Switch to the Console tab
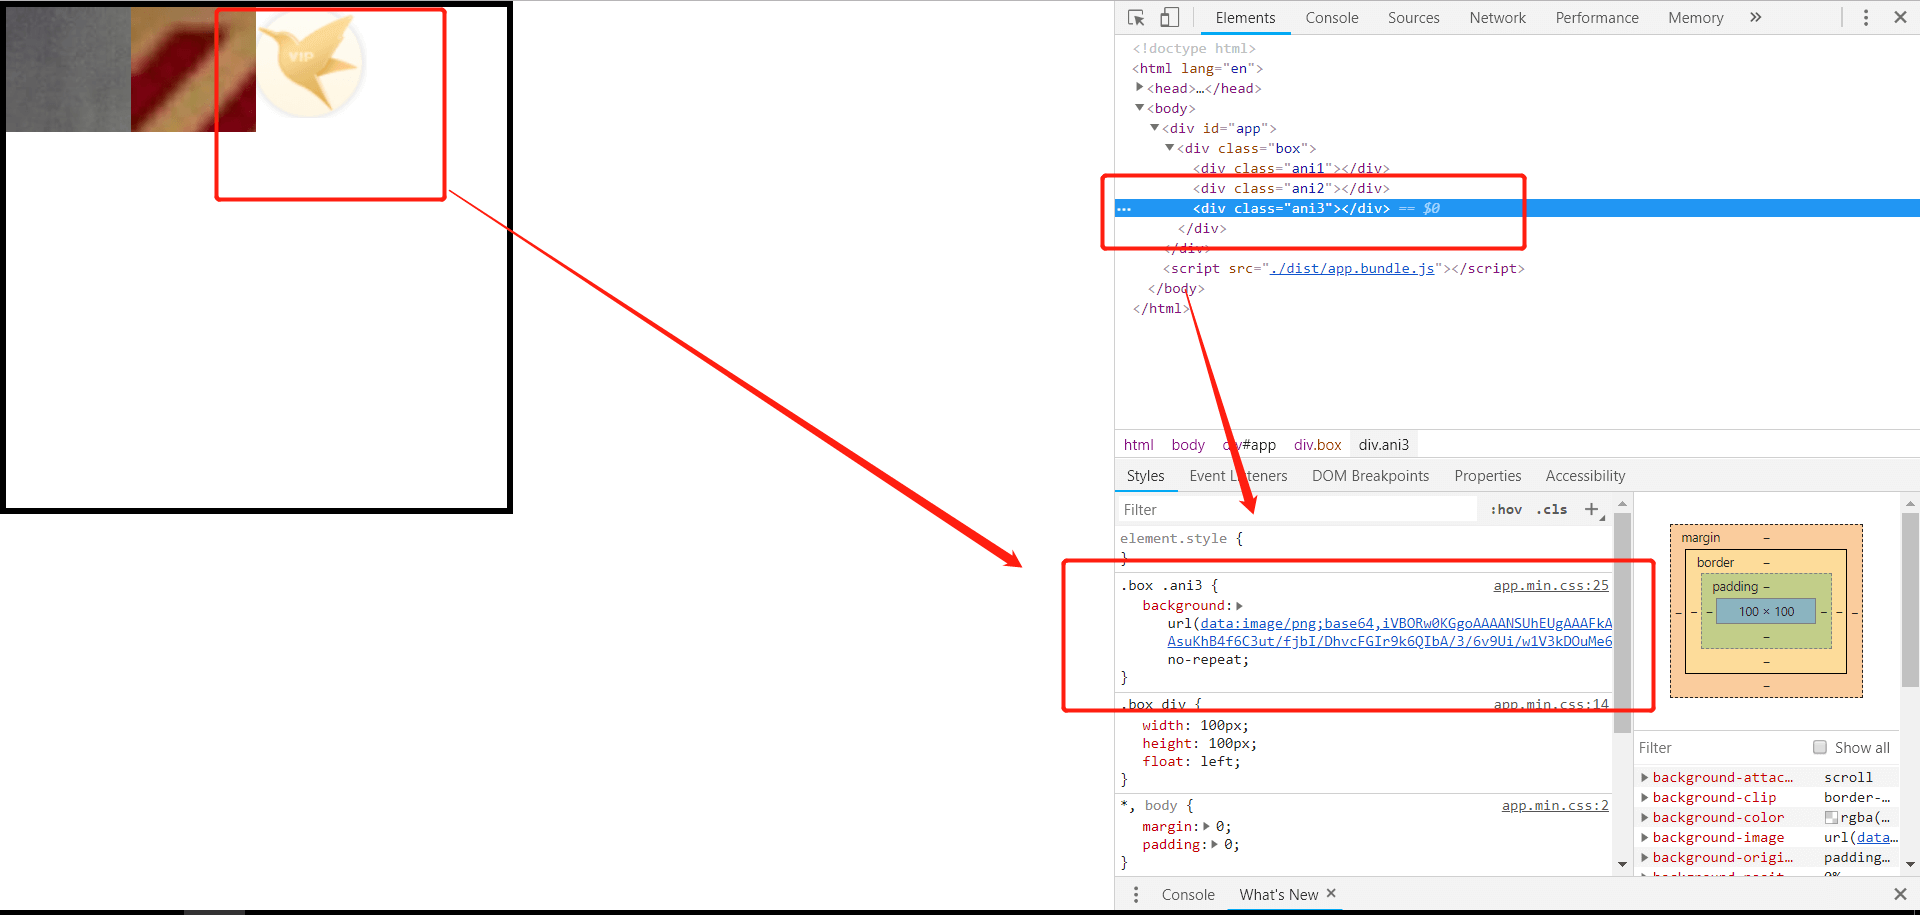This screenshot has width=1920, height=915. 1331,18
